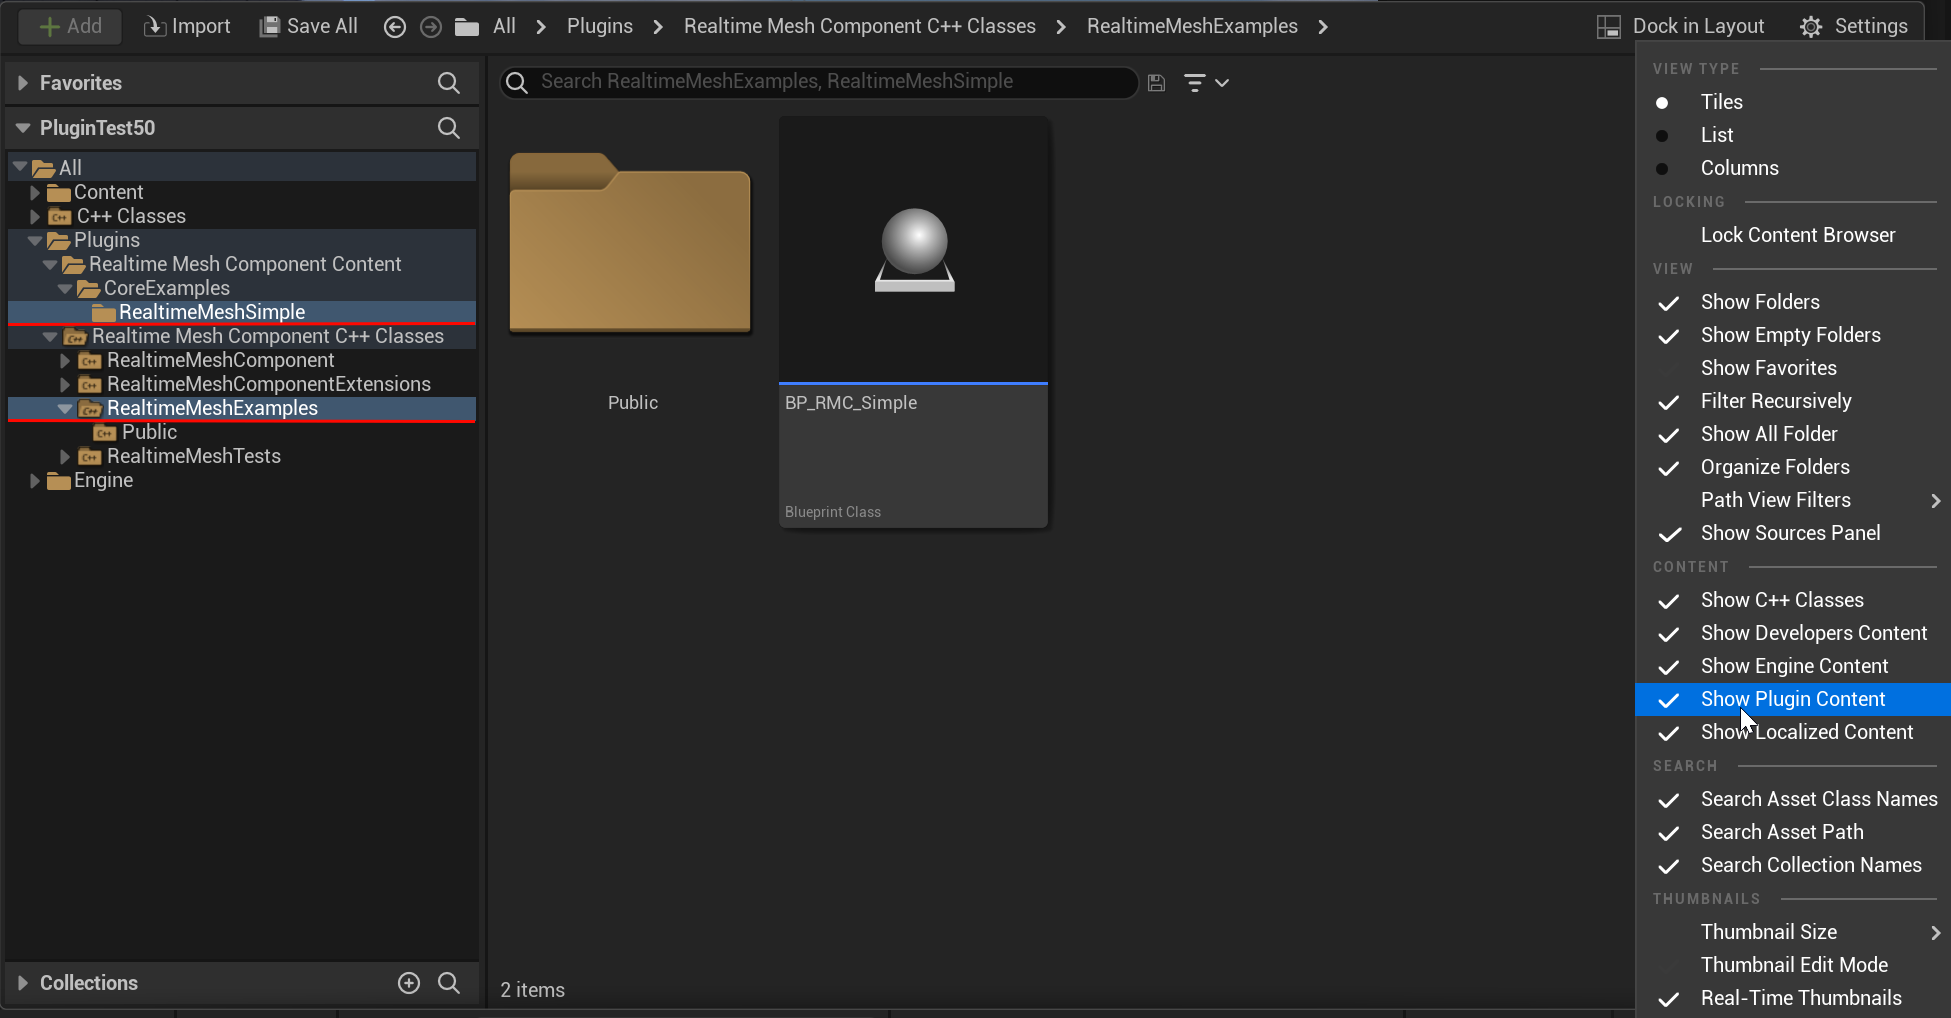Open the Path View Filters submenu

pos(1776,500)
